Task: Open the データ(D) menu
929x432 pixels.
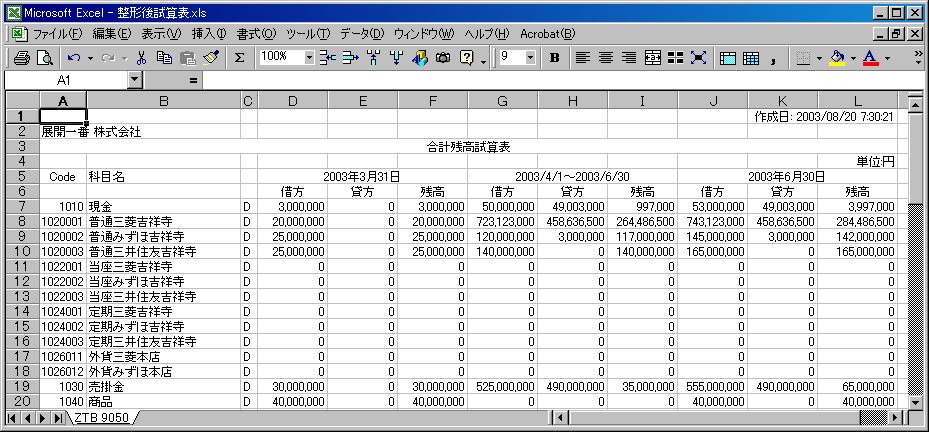Action: [361, 34]
